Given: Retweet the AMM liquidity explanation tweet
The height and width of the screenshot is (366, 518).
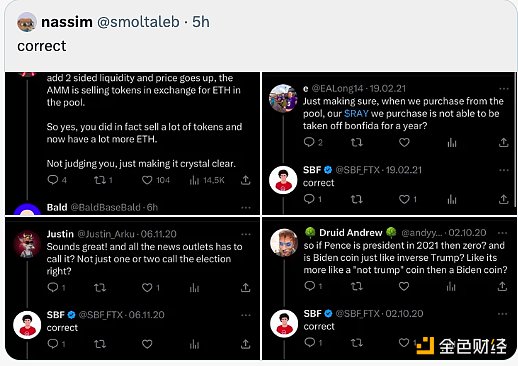Looking at the screenshot, I should (x=100, y=180).
